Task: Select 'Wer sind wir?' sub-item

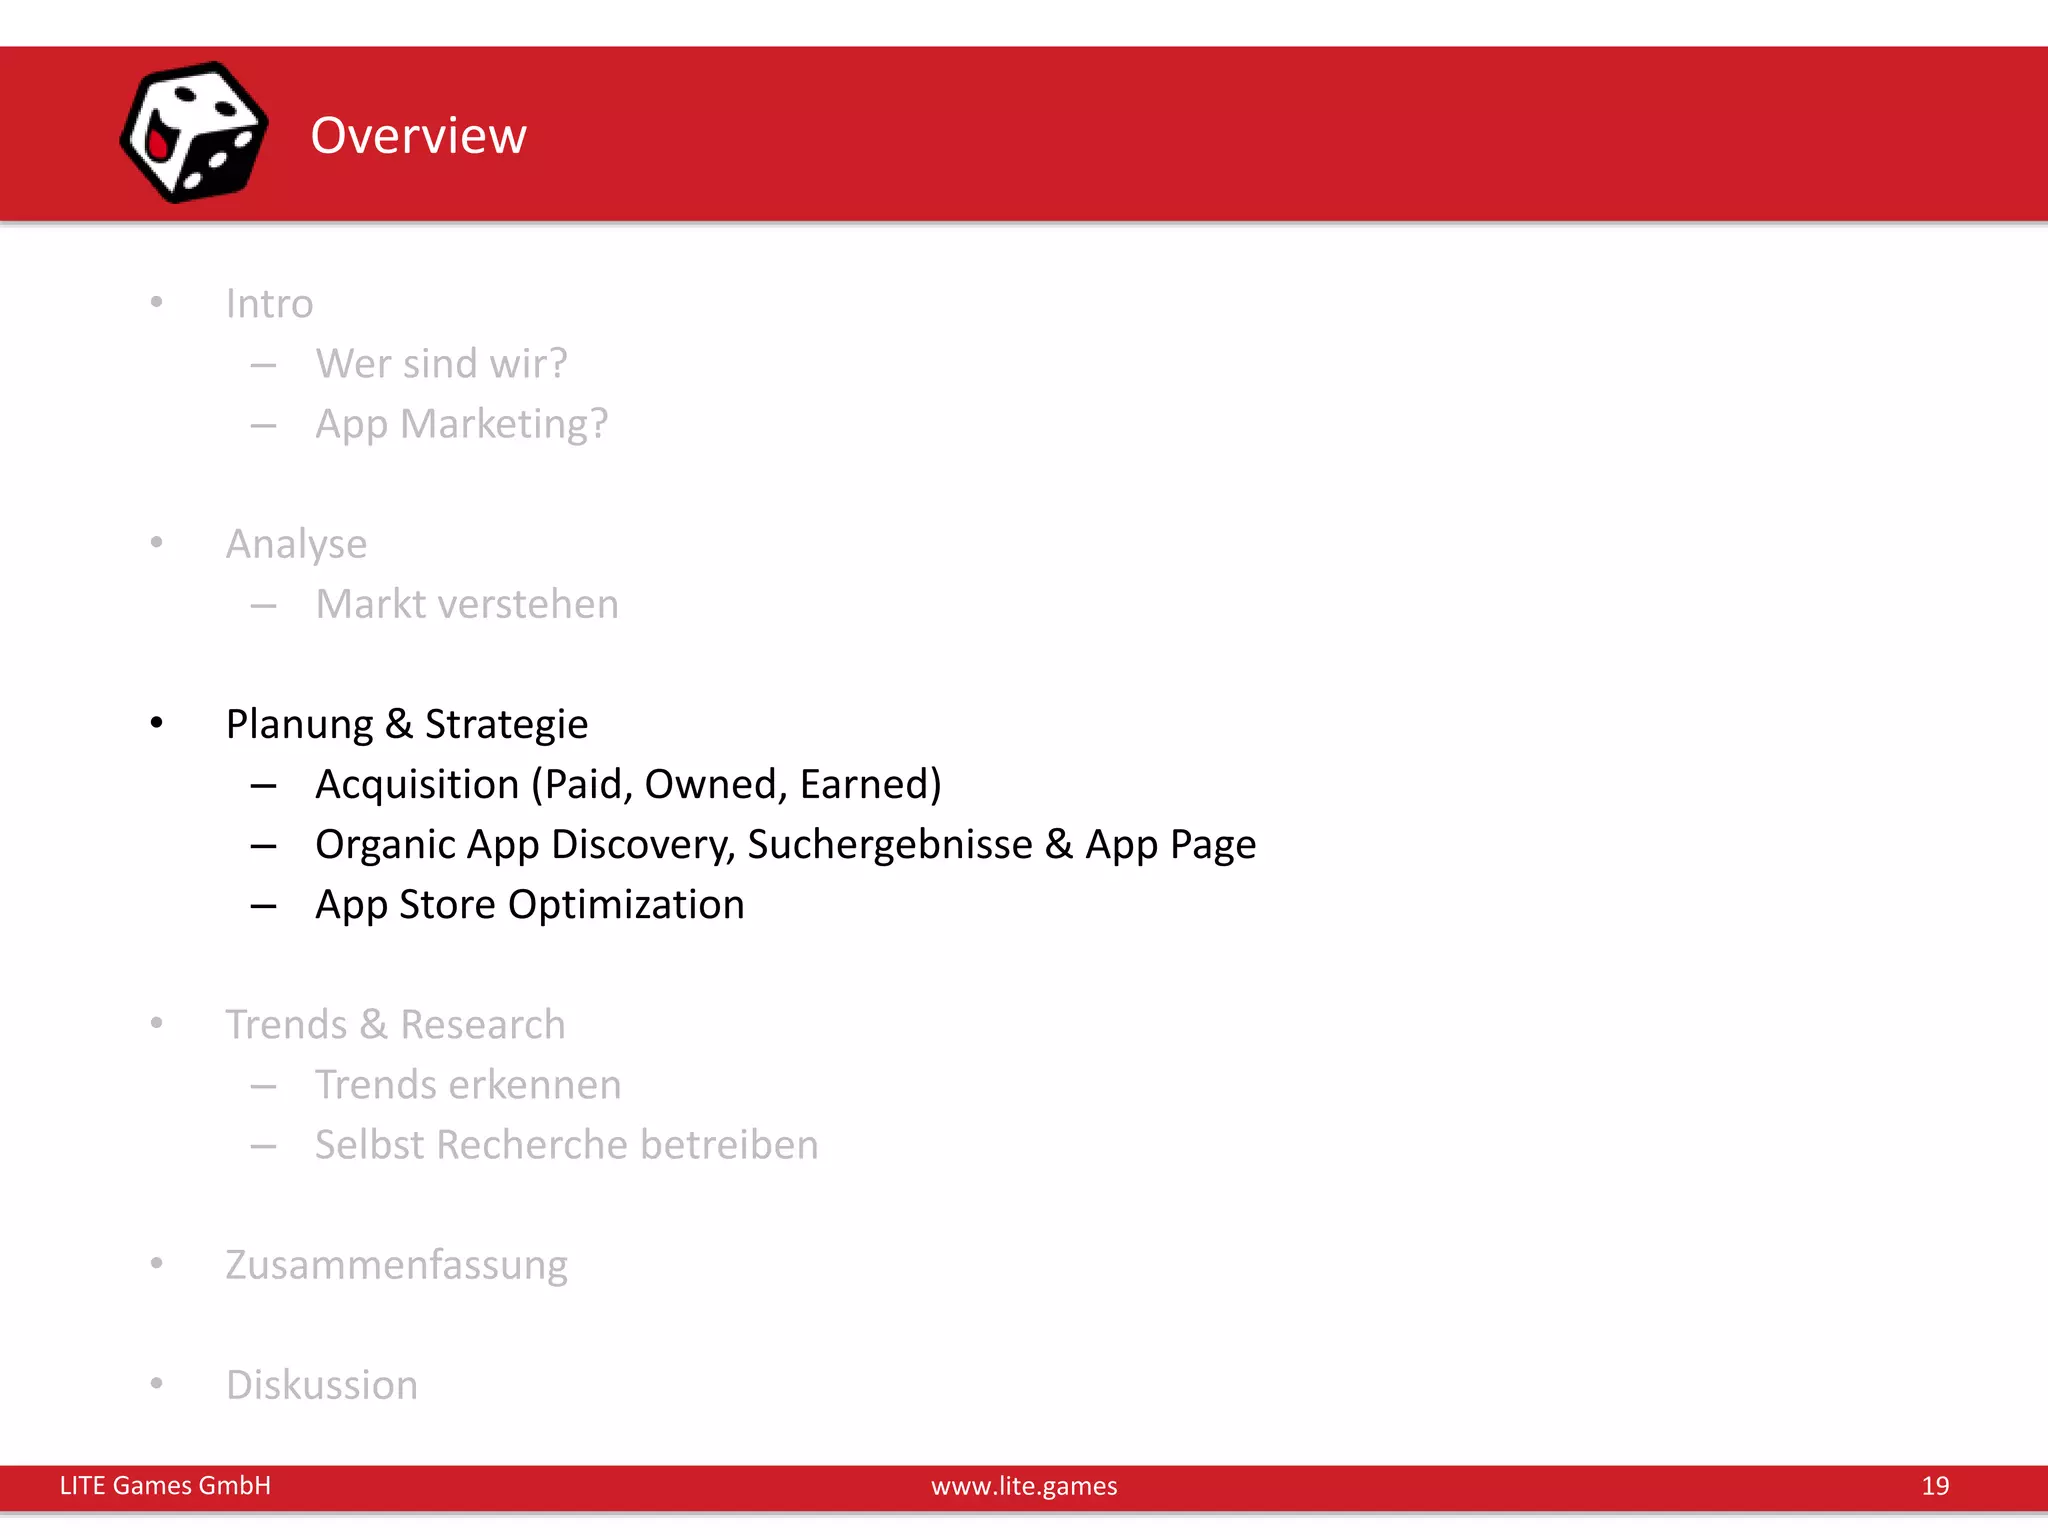Action: click(441, 363)
